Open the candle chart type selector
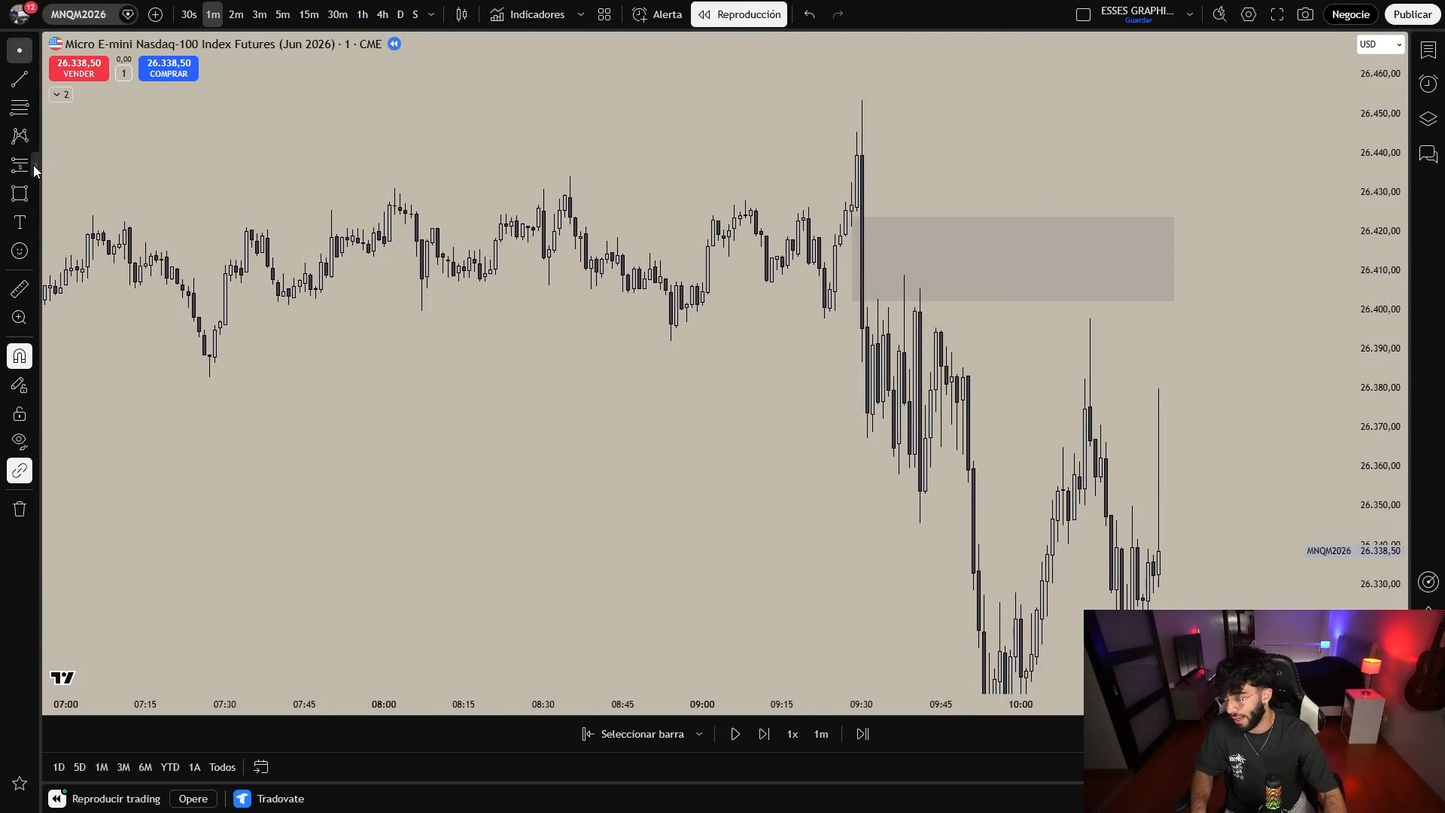 pos(462,15)
